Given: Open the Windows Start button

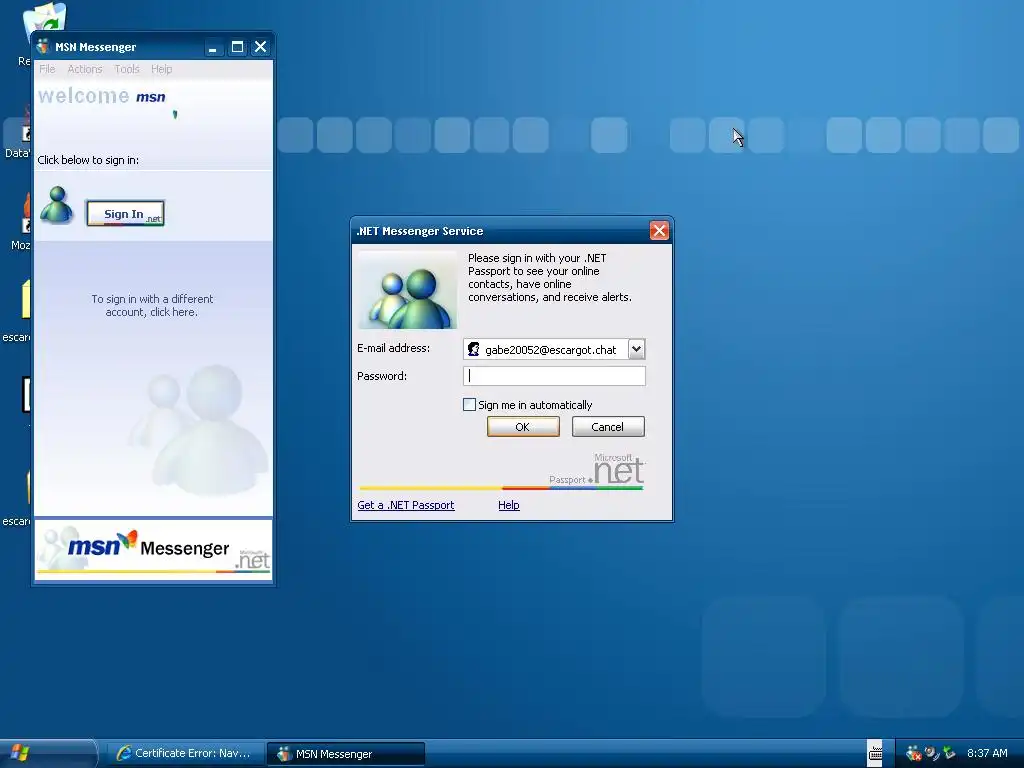Looking at the screenshot, I should [48, 754].
